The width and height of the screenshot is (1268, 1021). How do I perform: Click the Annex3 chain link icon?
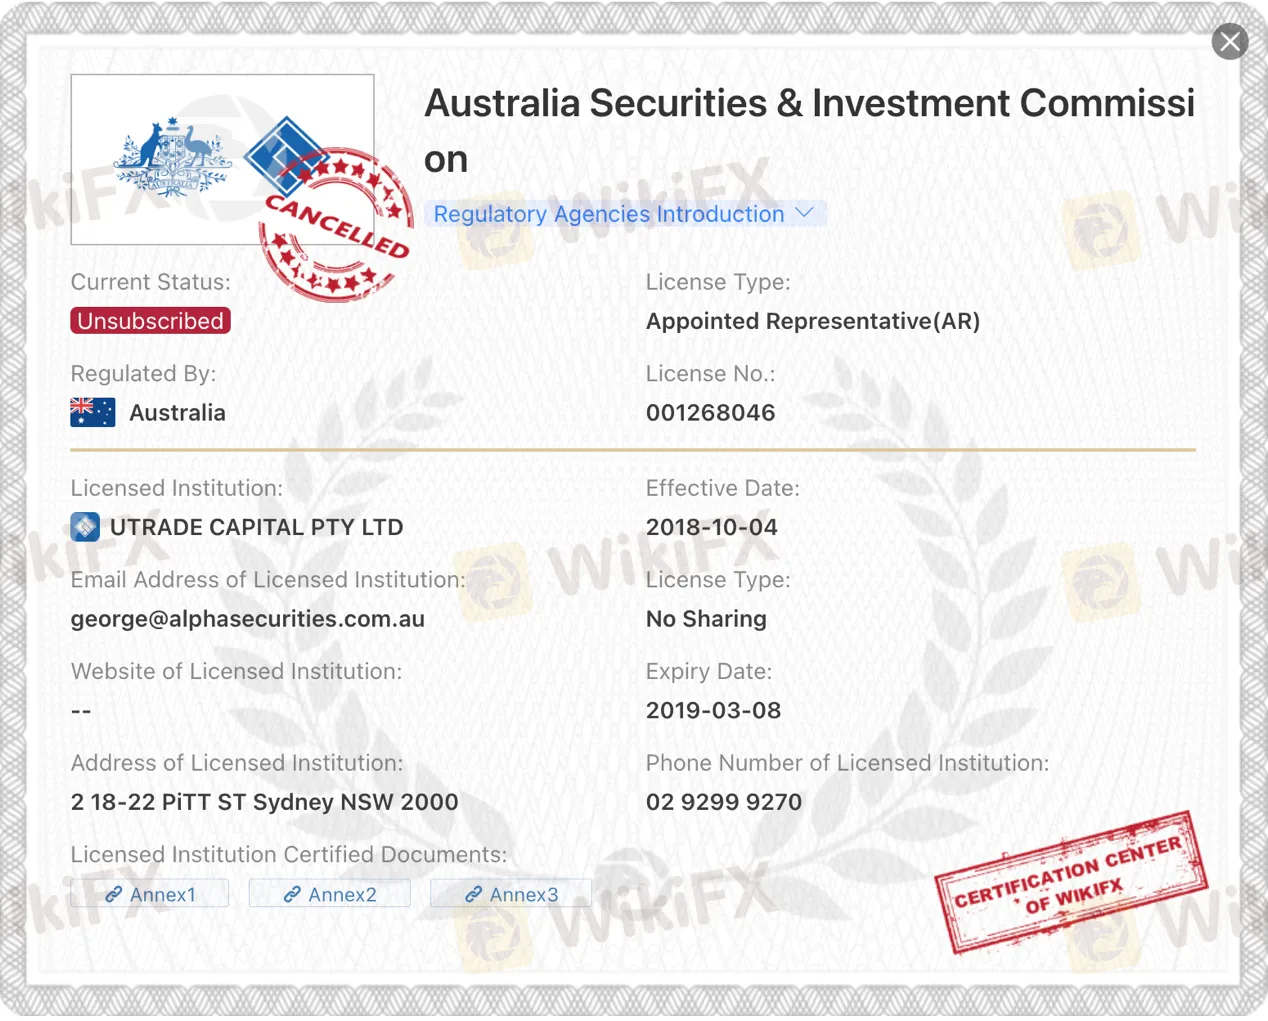point(474,894)
